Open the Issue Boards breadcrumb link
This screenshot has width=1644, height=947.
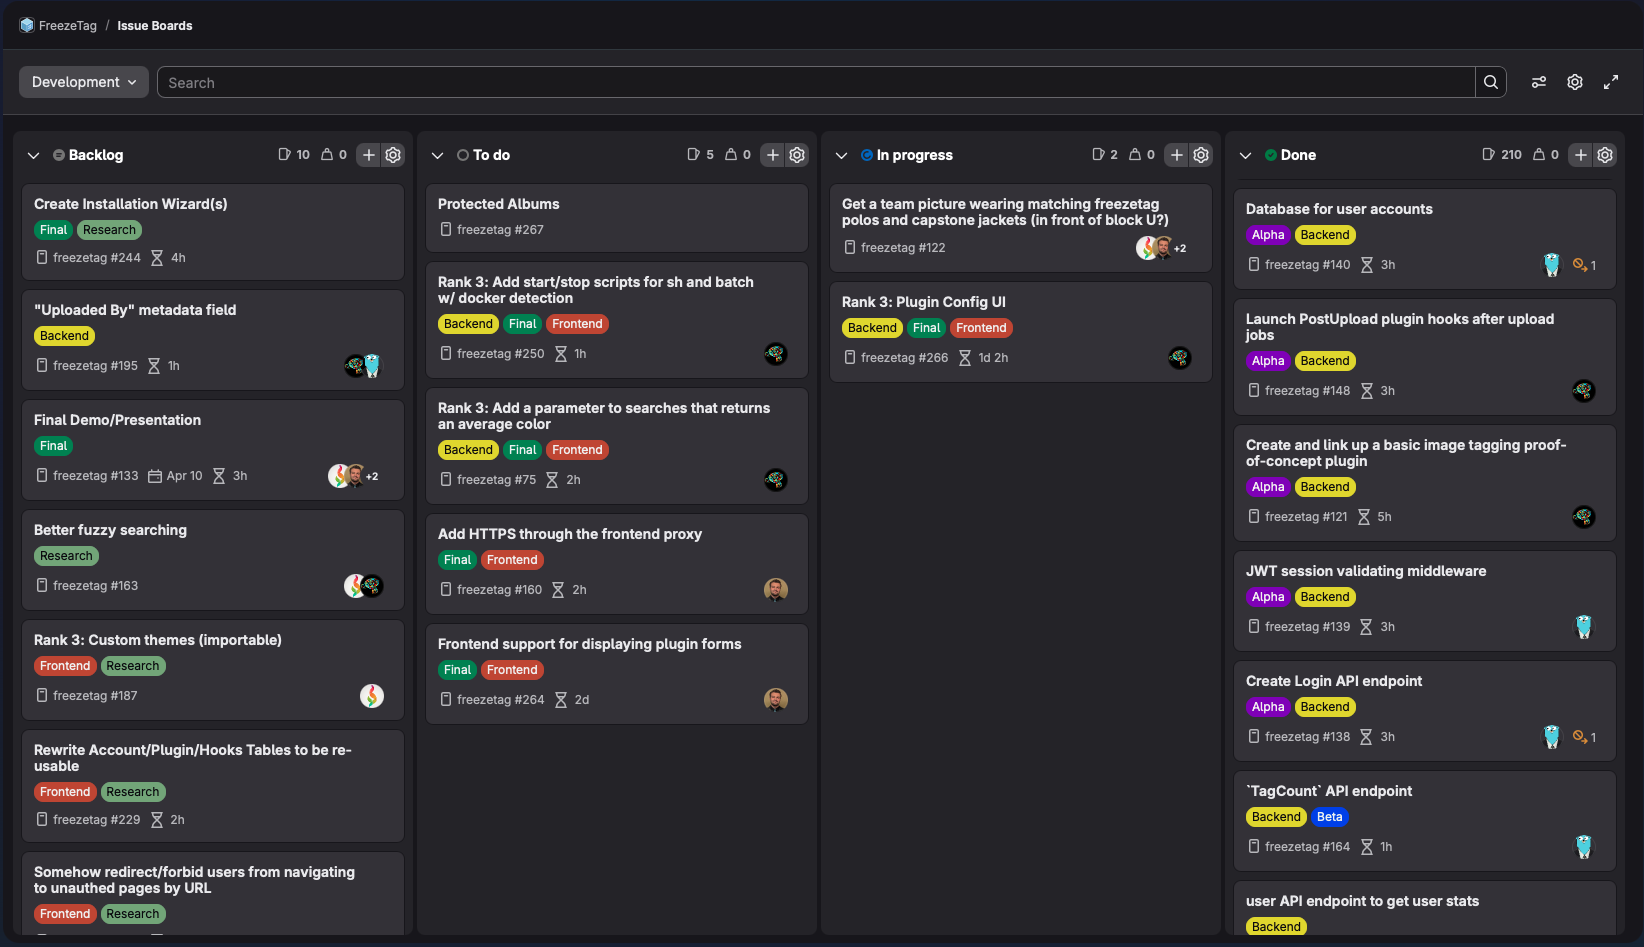pyautogui.click(x=155, y=25)
